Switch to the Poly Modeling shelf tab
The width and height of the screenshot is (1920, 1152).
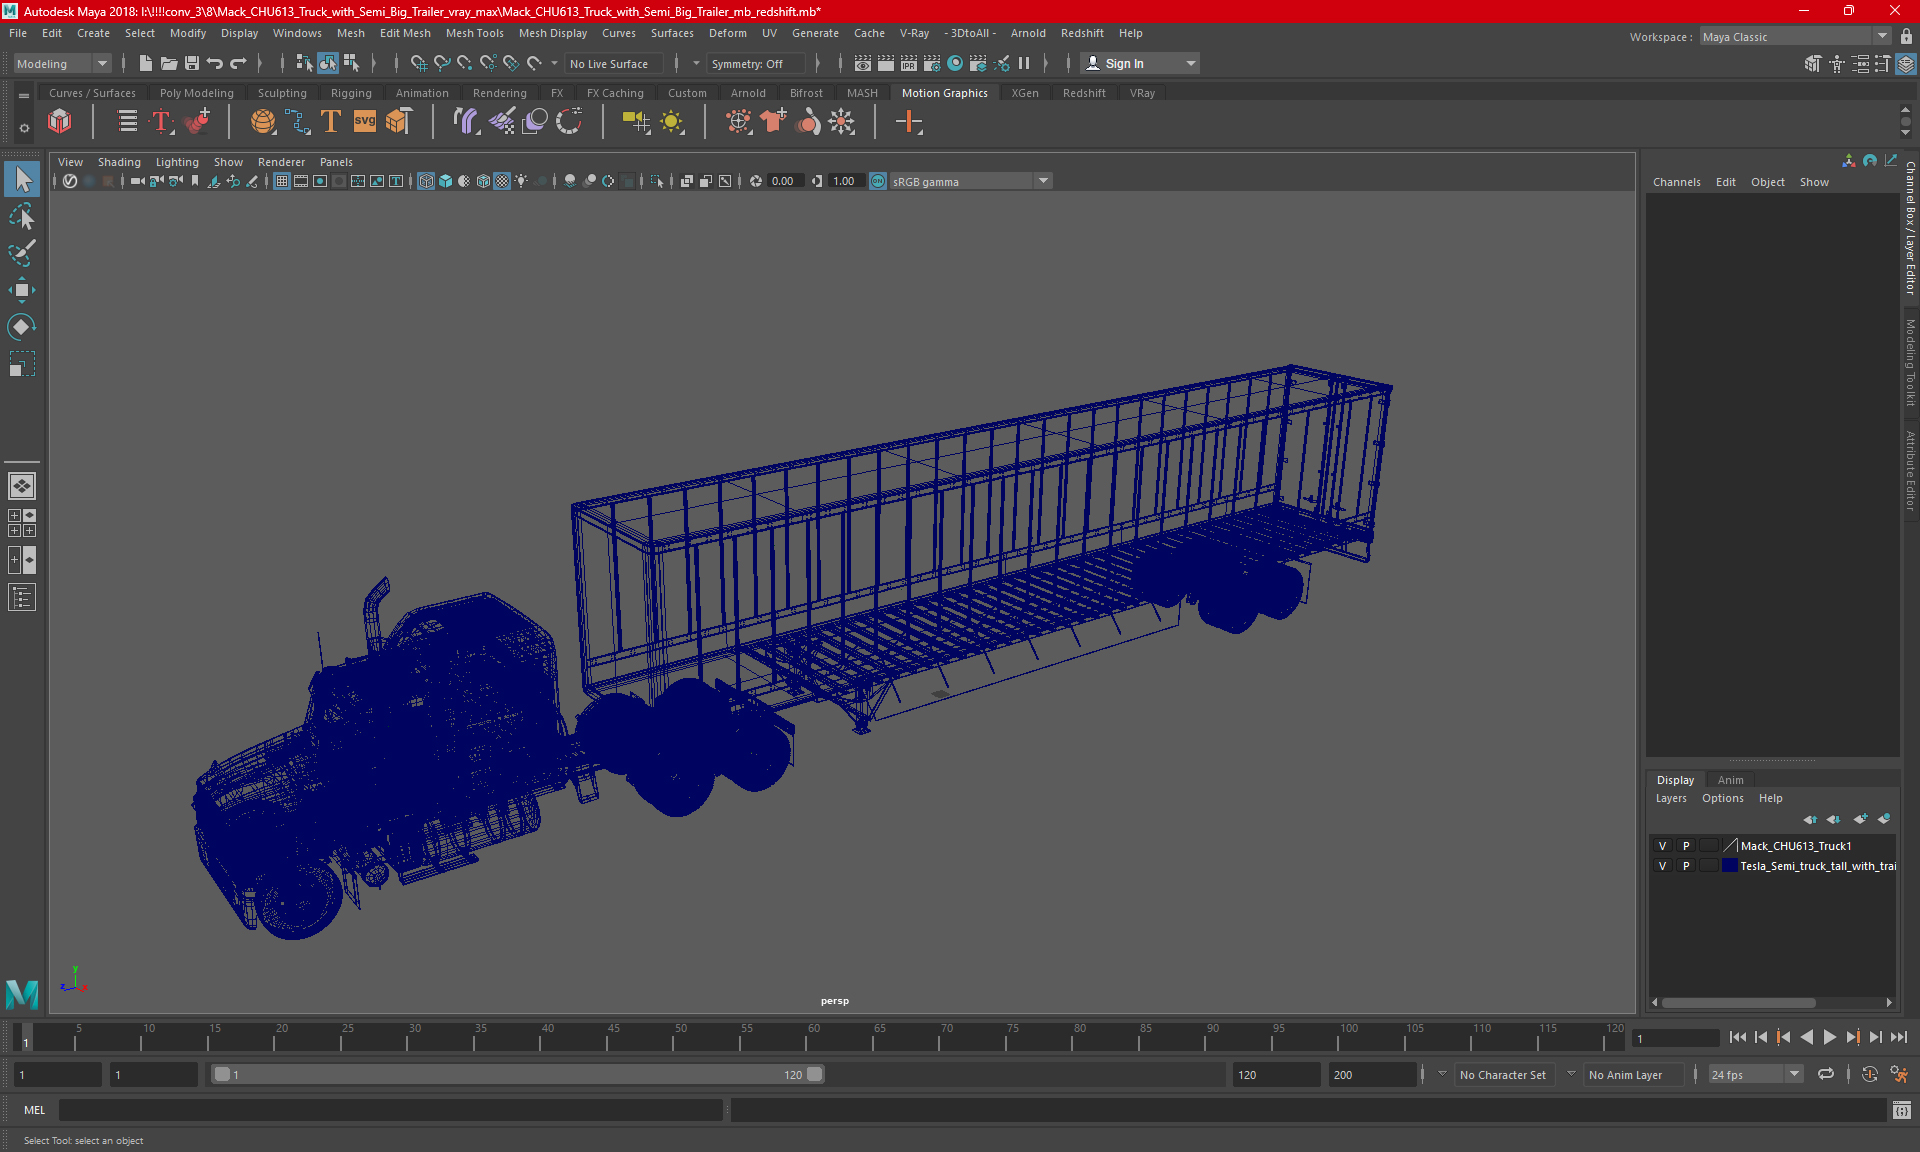[x=196, y=93]
